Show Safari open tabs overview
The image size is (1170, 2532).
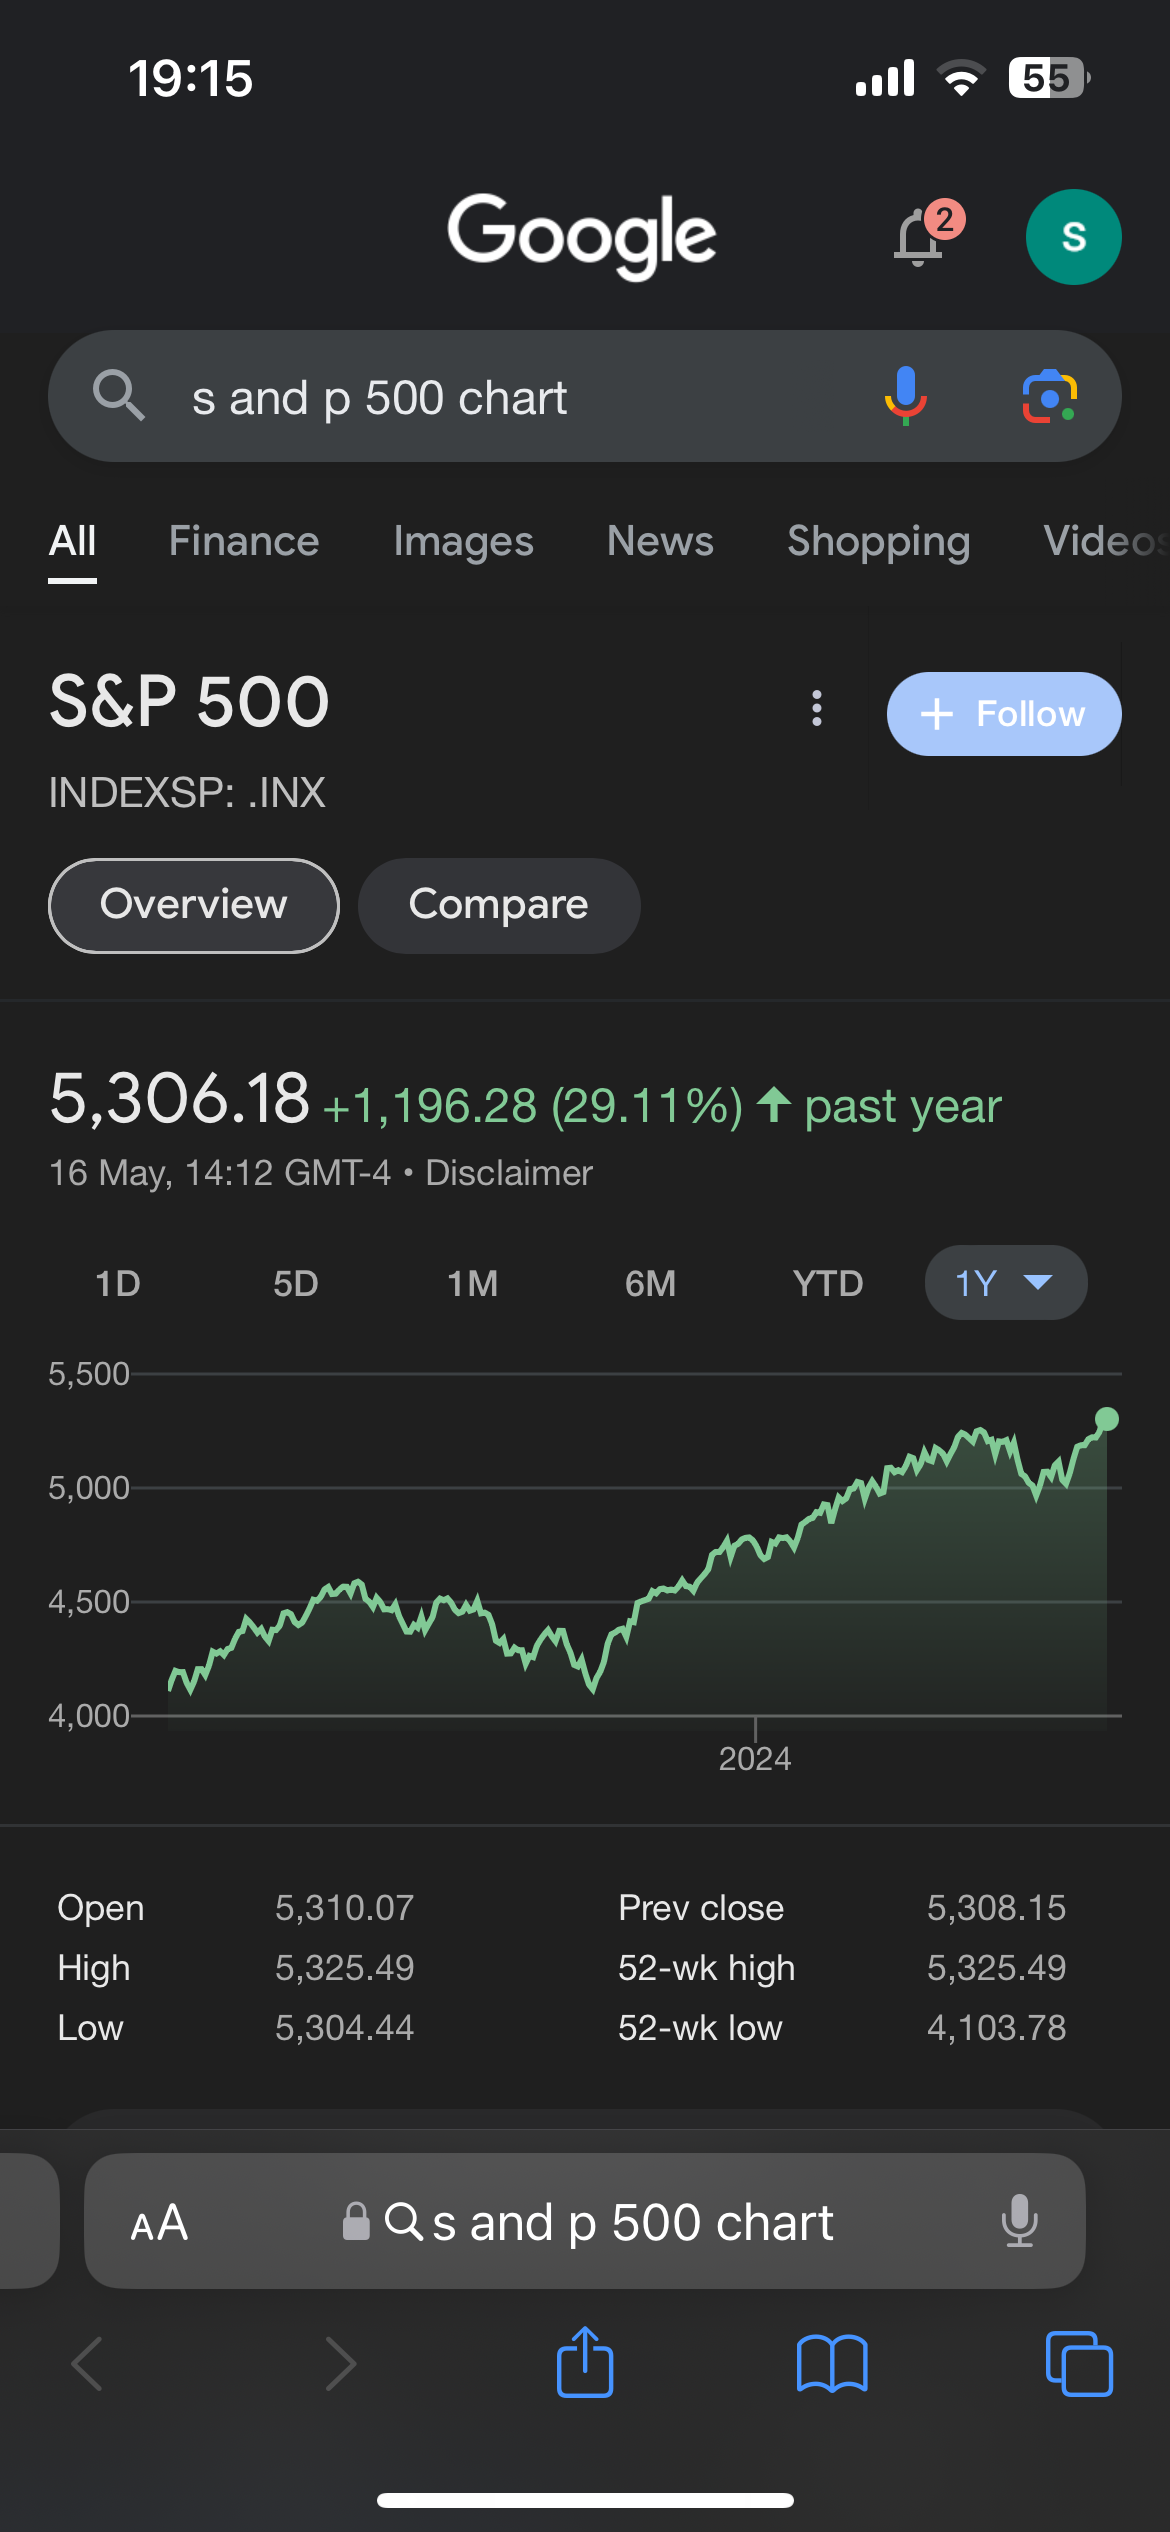tap(1078, 2364)
